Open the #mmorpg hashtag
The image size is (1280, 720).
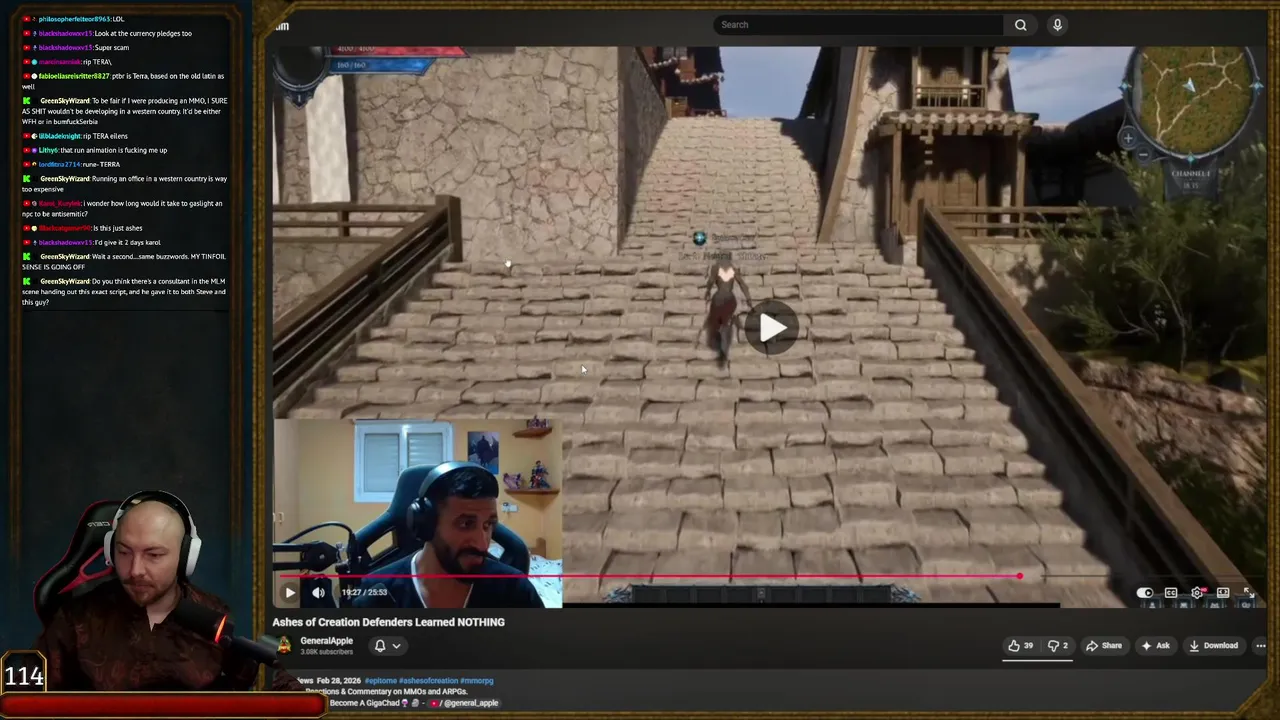tap(477, 681)
